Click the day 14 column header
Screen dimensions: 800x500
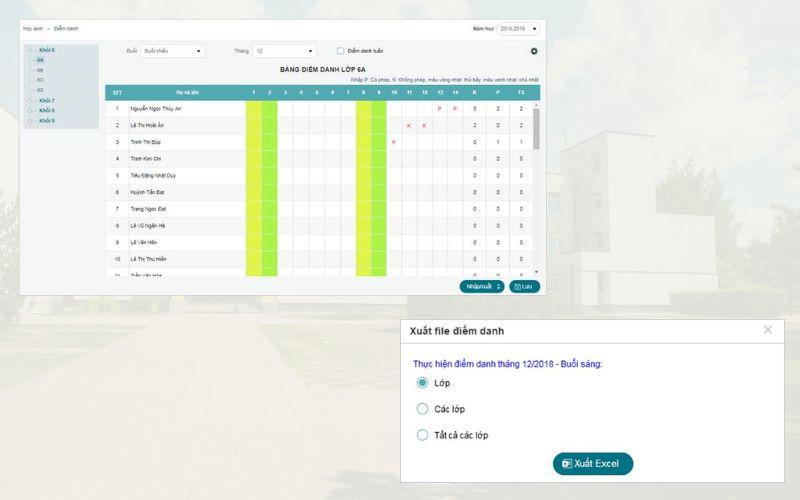(x=455, y=92)
